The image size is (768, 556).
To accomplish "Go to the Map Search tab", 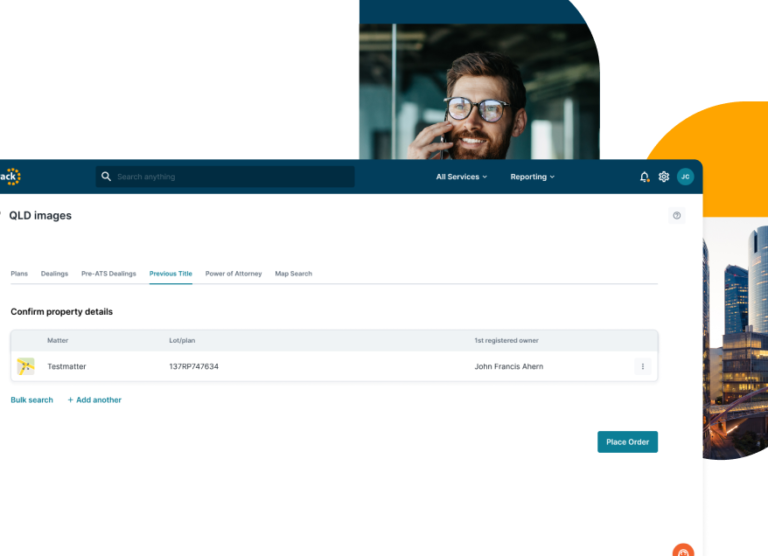I will click(293, 274).
